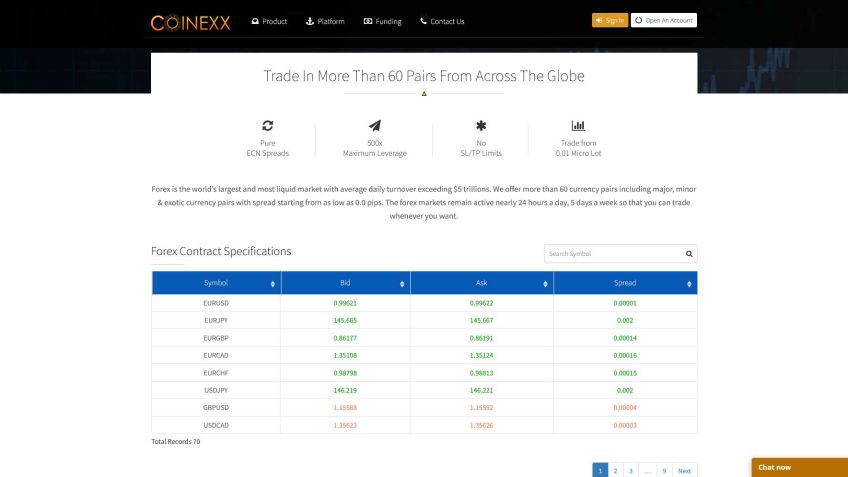Jump to page 9 of records

click(664, 470)
